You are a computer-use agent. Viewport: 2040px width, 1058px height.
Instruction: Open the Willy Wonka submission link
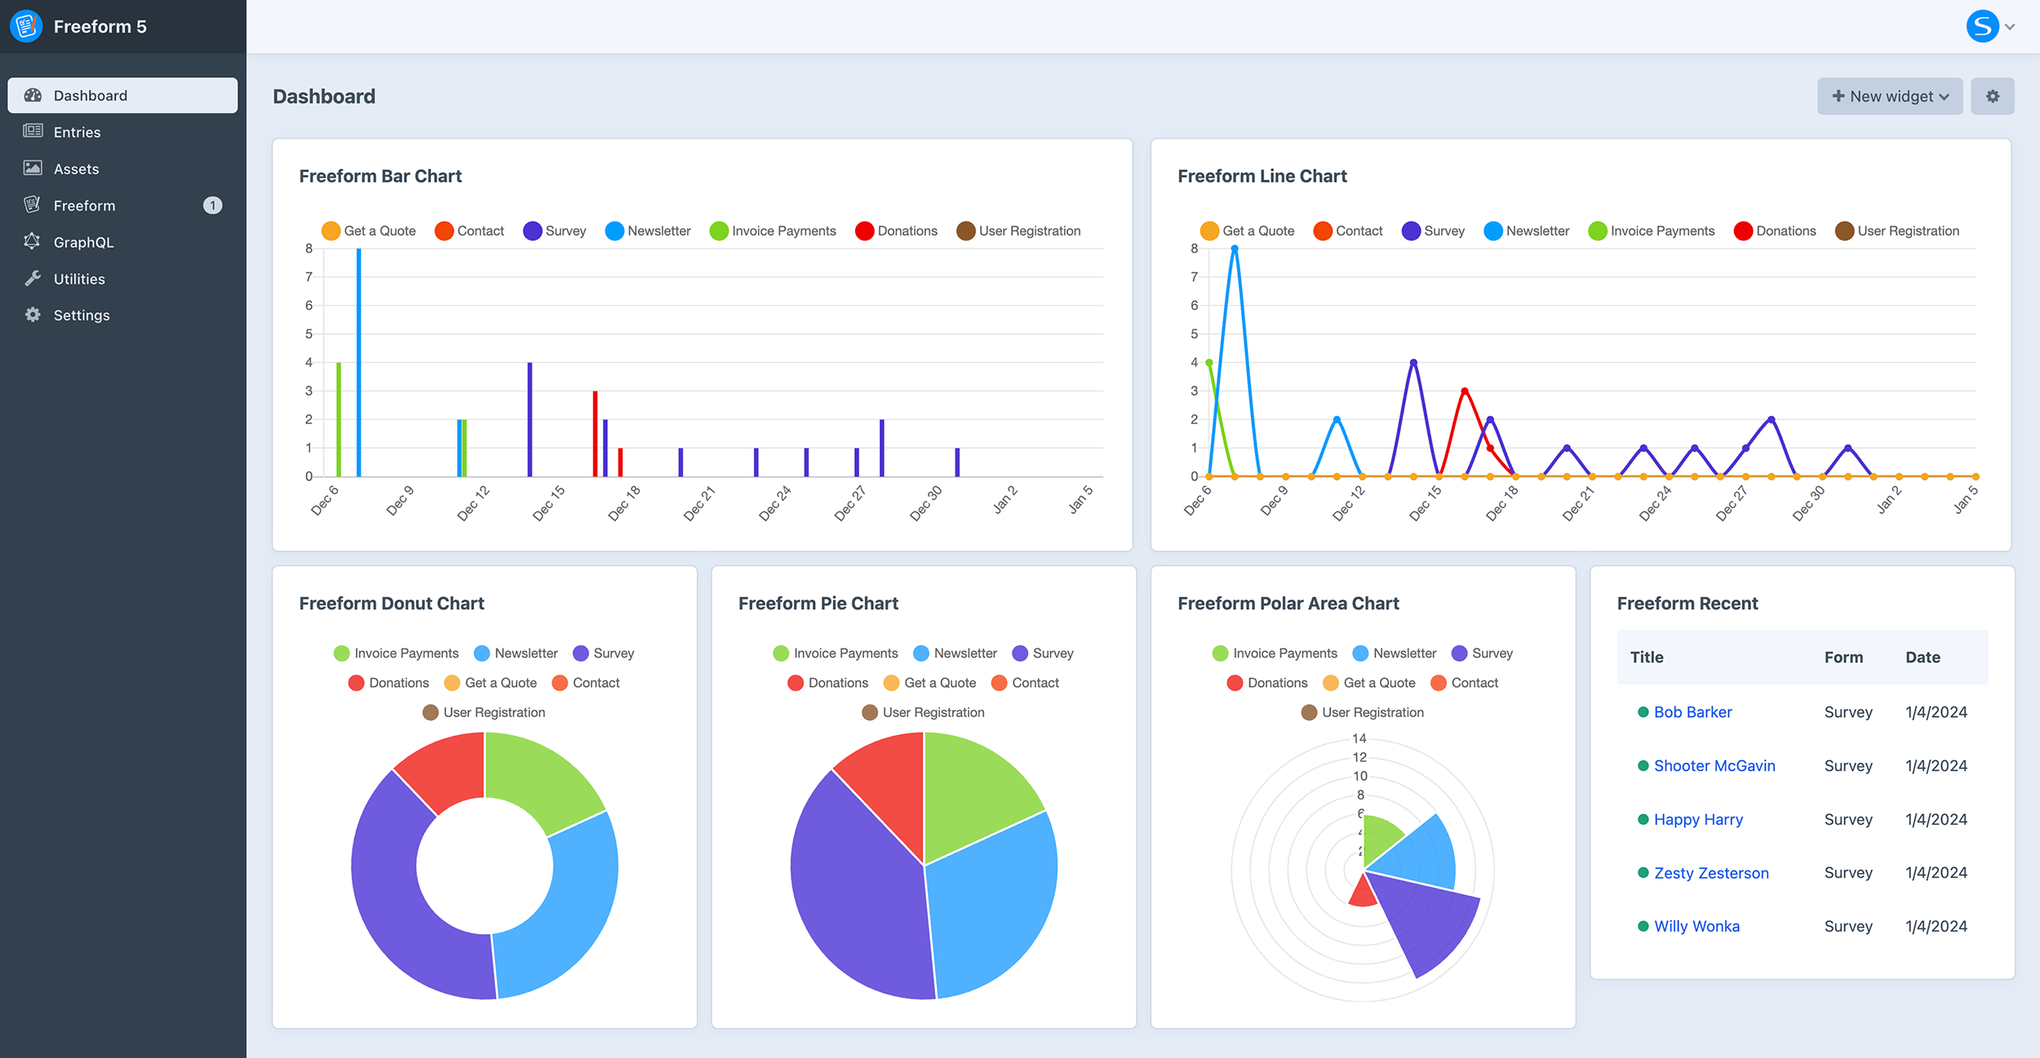click(1696, 925)
